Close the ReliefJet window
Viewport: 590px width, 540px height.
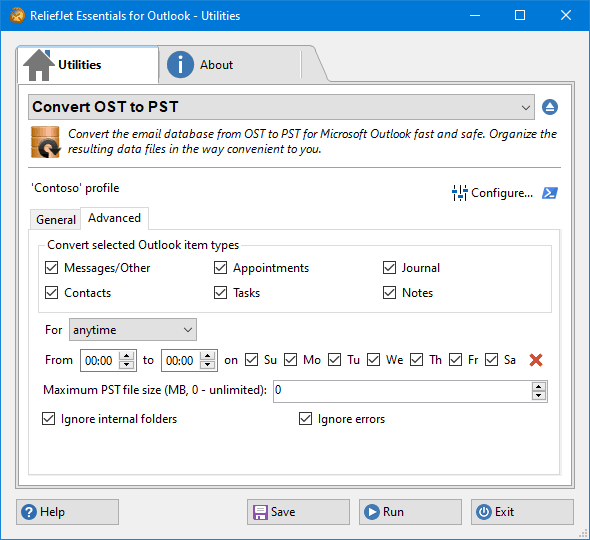click(566, 15)
